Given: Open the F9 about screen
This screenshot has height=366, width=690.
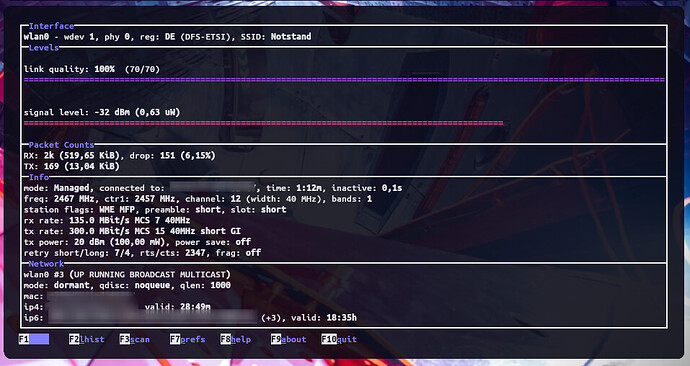Looking at the screenshot, I should 288,339.
